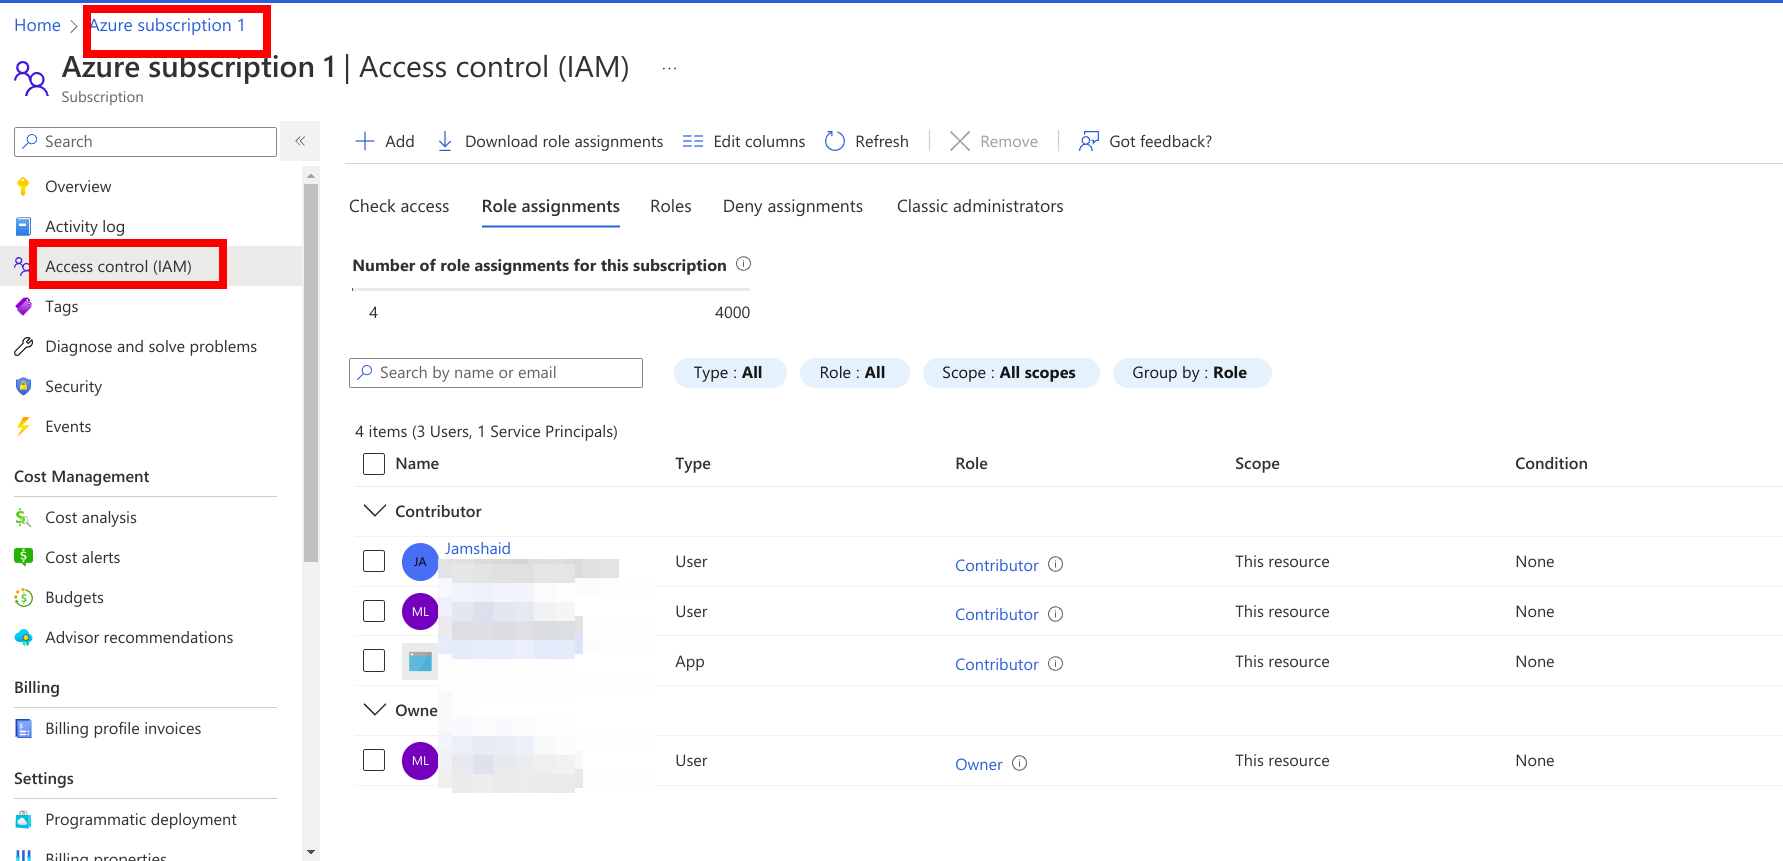Click the Remove button

(994, 141)
